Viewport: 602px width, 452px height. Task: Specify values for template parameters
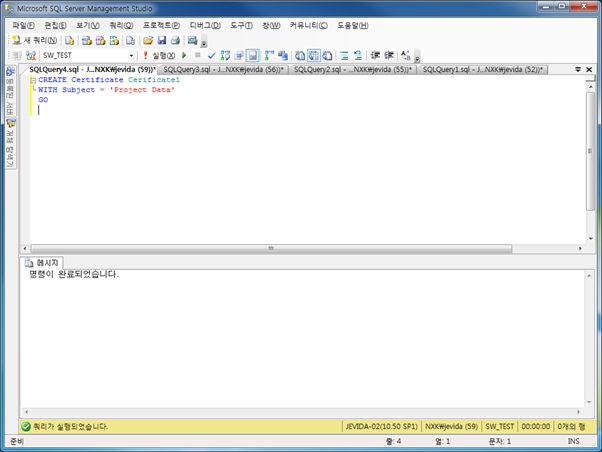click(x=406, y=56)
